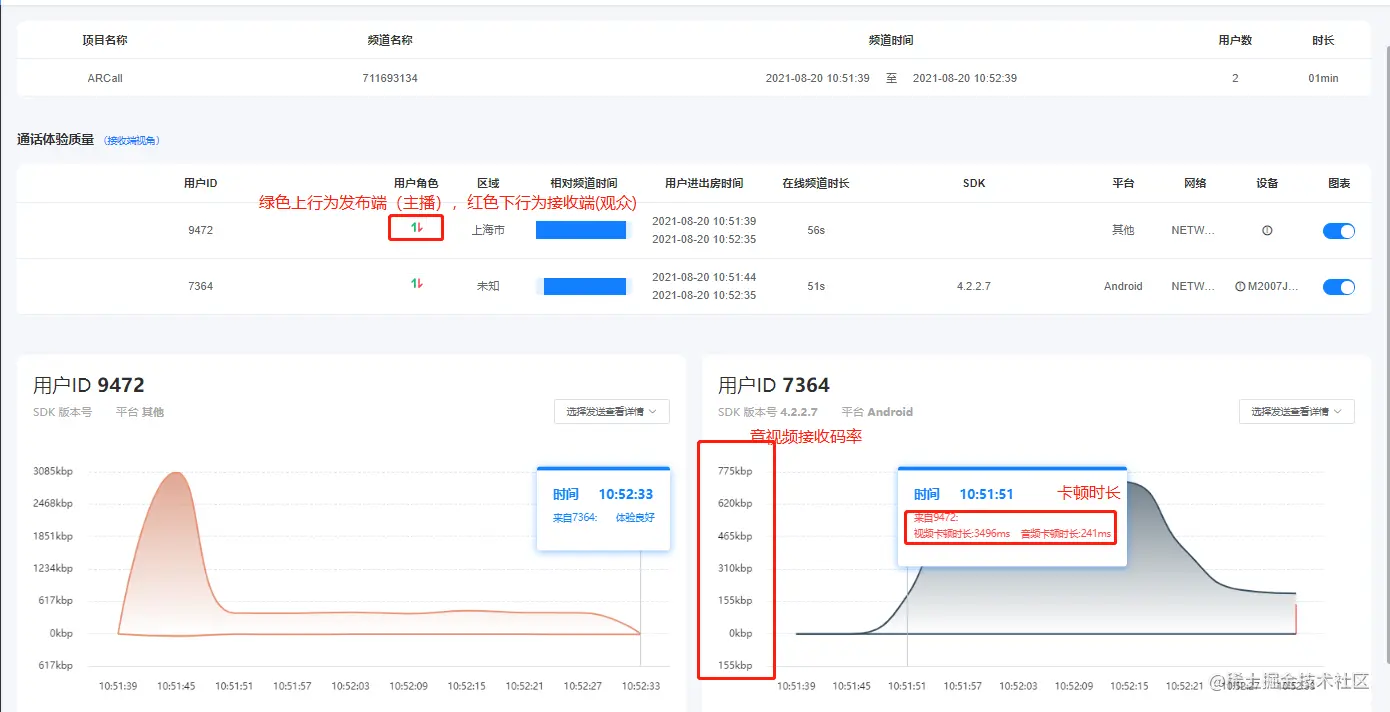
Task: Click the 1234kbp axis label
Action: pyautogui.click(x=53, y=568)
